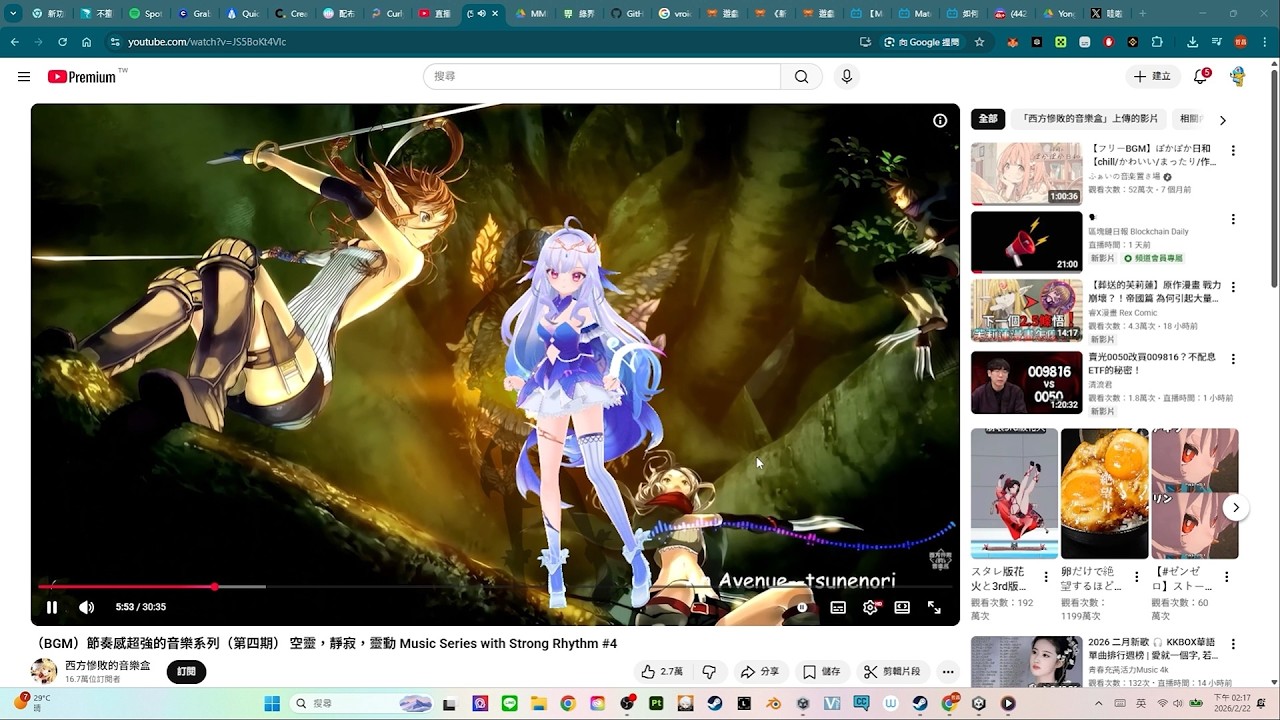This screenshot has width=1280, height=720.
Task: Open options for フリーBGM video
Action: pyautogui.click(x=1233, y=151)
